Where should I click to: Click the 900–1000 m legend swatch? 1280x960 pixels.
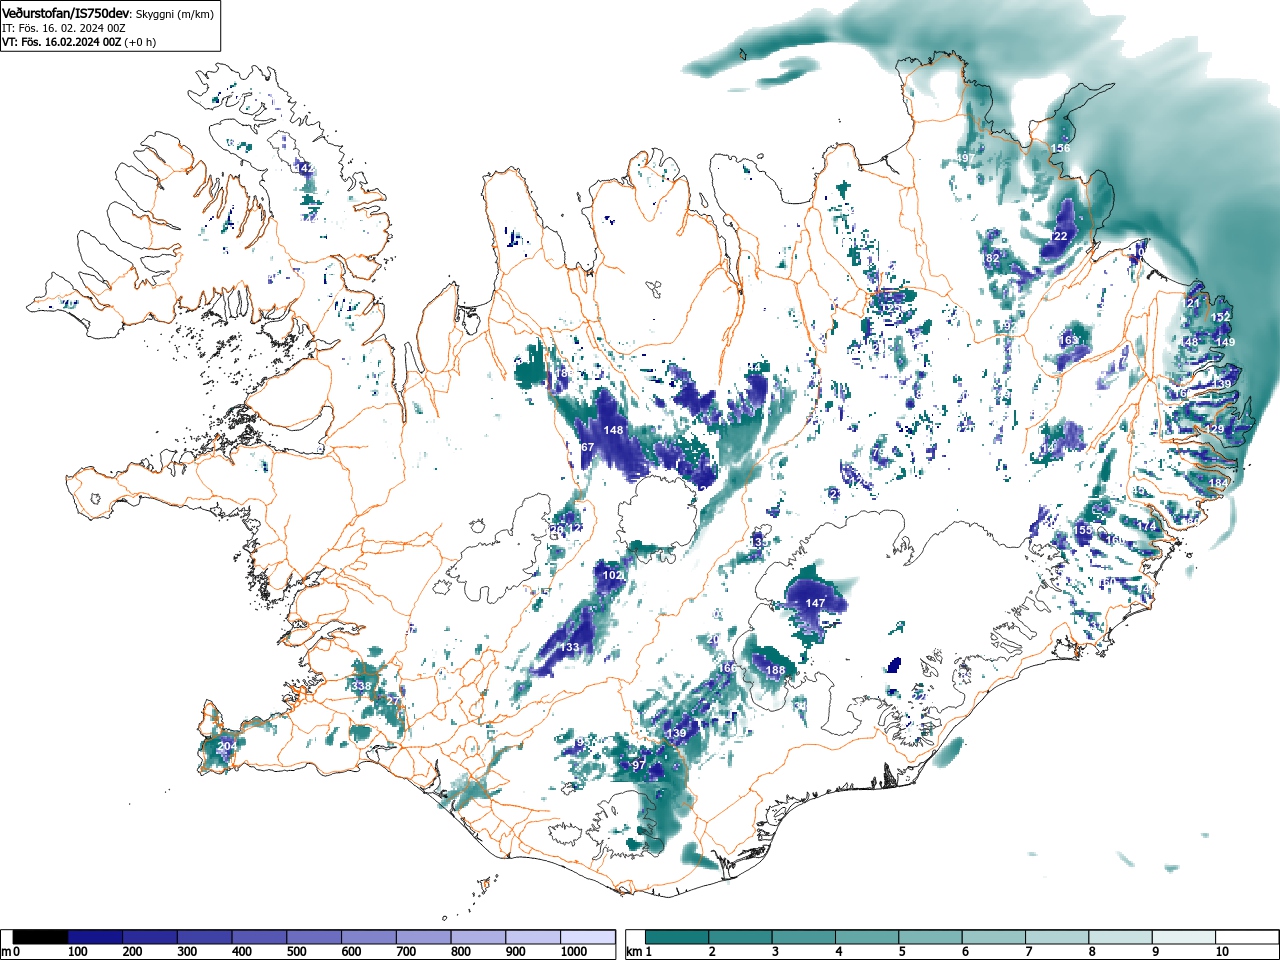coord(533,937)
